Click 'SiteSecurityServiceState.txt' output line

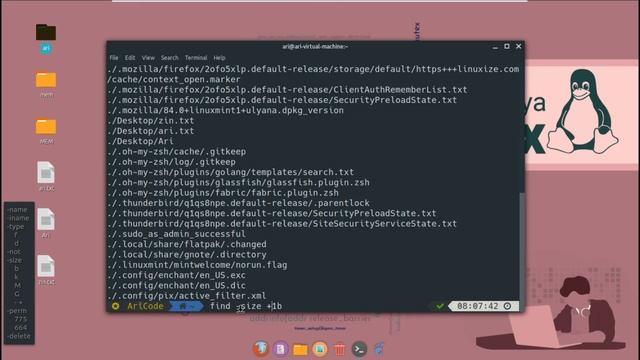pos(282,224)
